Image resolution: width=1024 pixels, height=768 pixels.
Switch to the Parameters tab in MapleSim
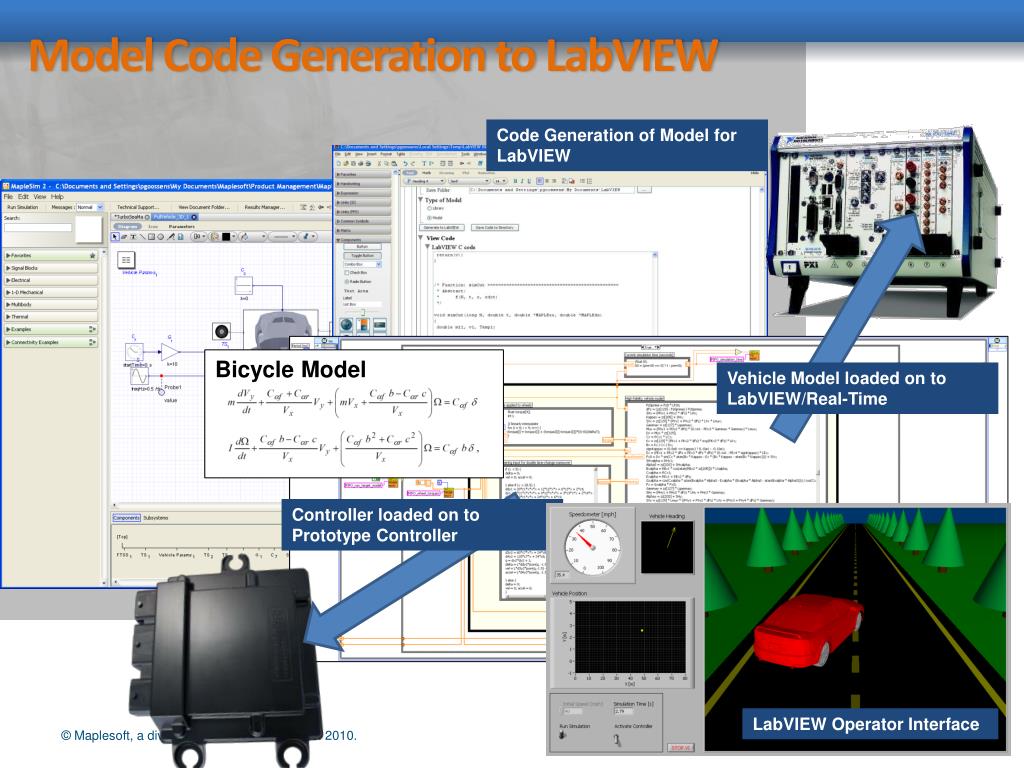pyautogui.click(x=182, y=227)
